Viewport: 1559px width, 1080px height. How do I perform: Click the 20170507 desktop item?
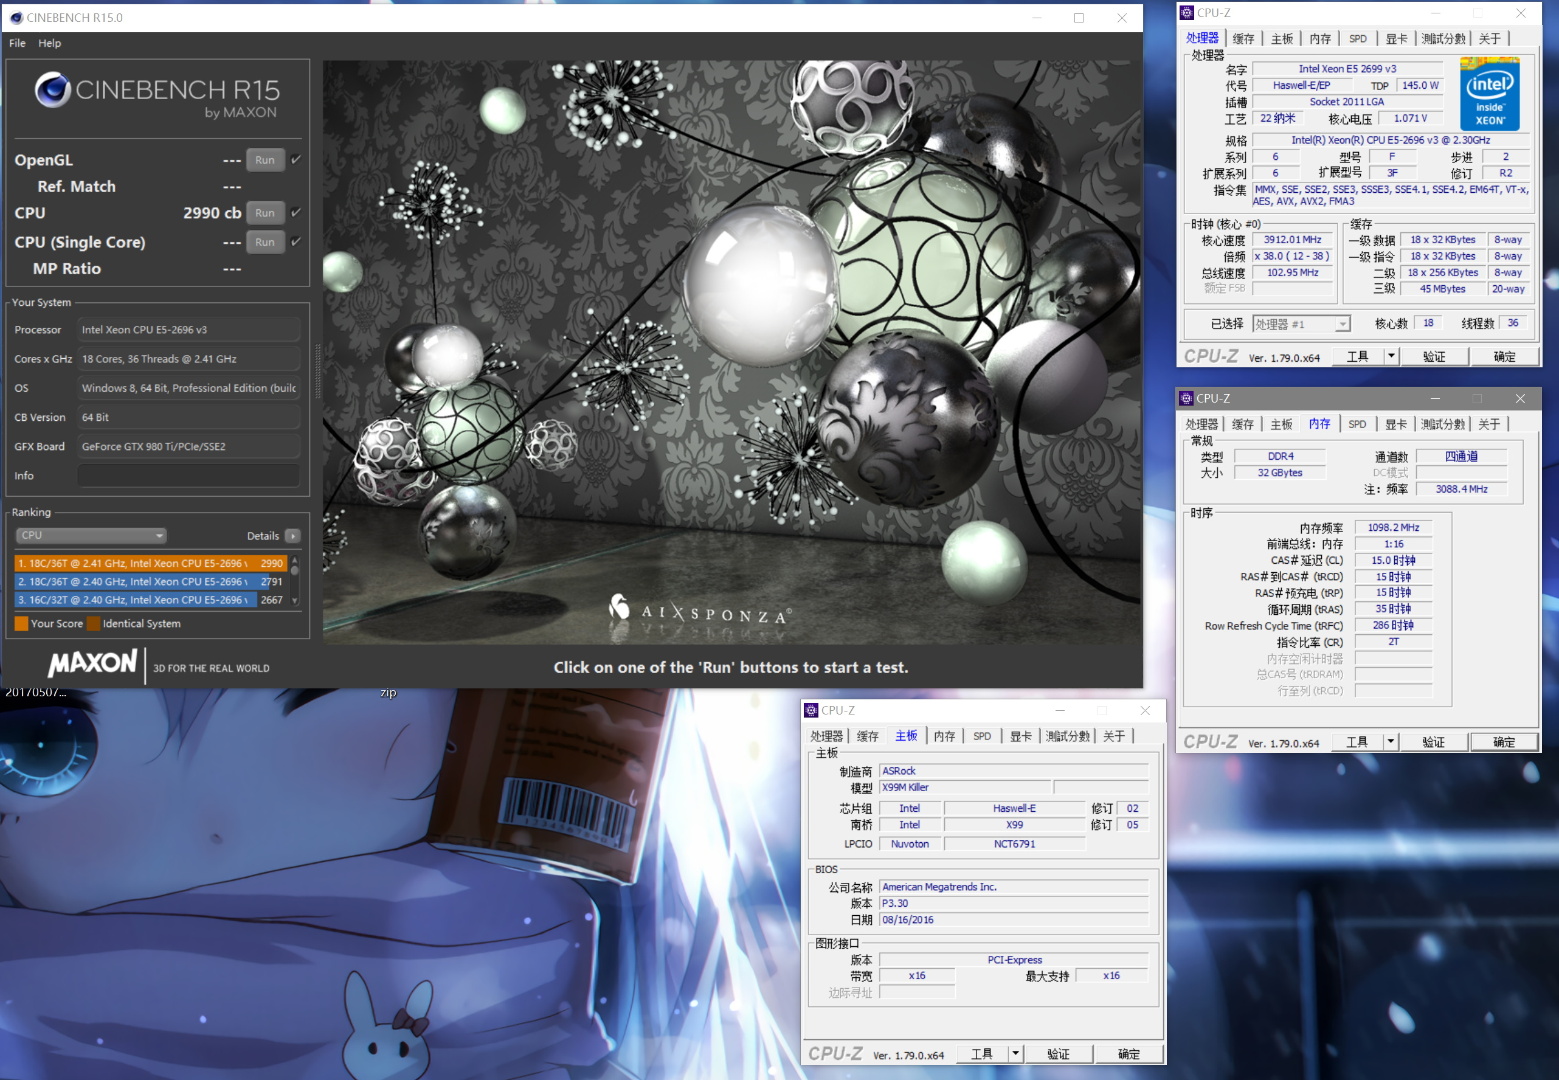click(36, 692)
